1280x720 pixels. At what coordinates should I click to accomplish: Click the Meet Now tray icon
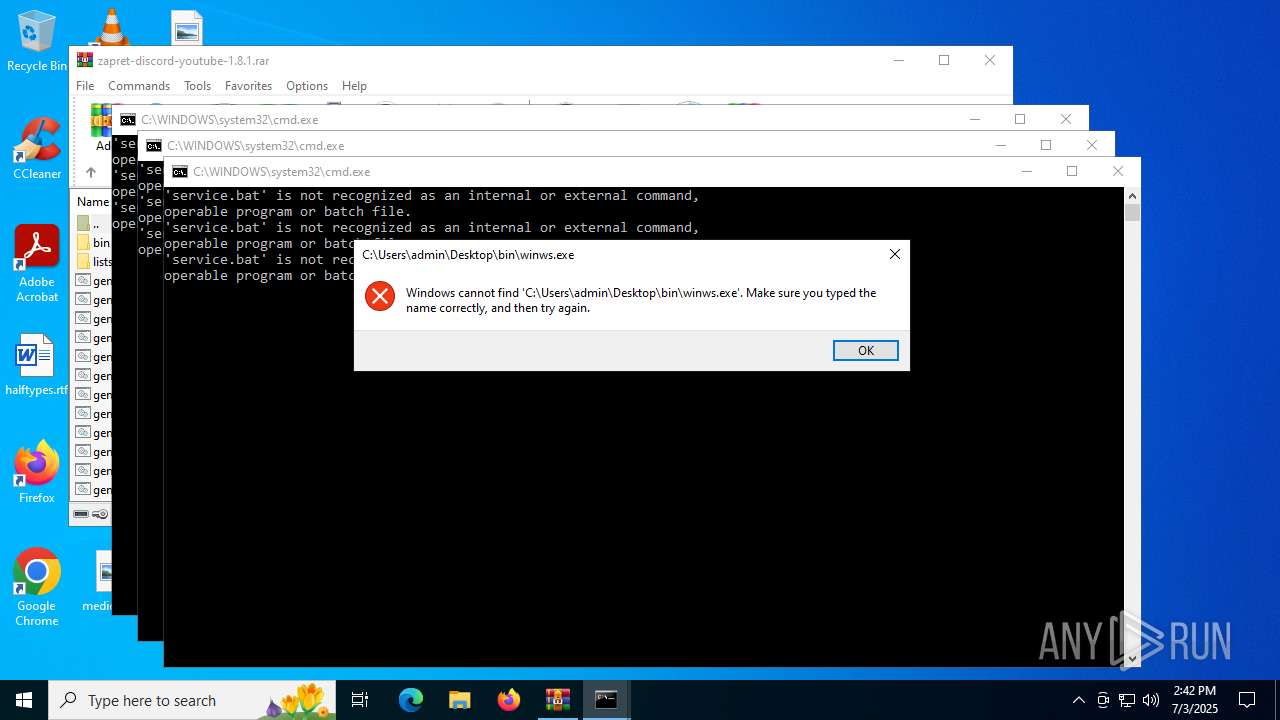(1103, 700)
